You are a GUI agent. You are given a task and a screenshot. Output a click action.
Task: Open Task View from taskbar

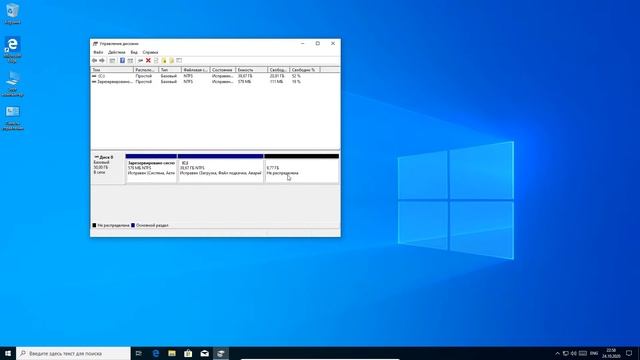point(139,353)
